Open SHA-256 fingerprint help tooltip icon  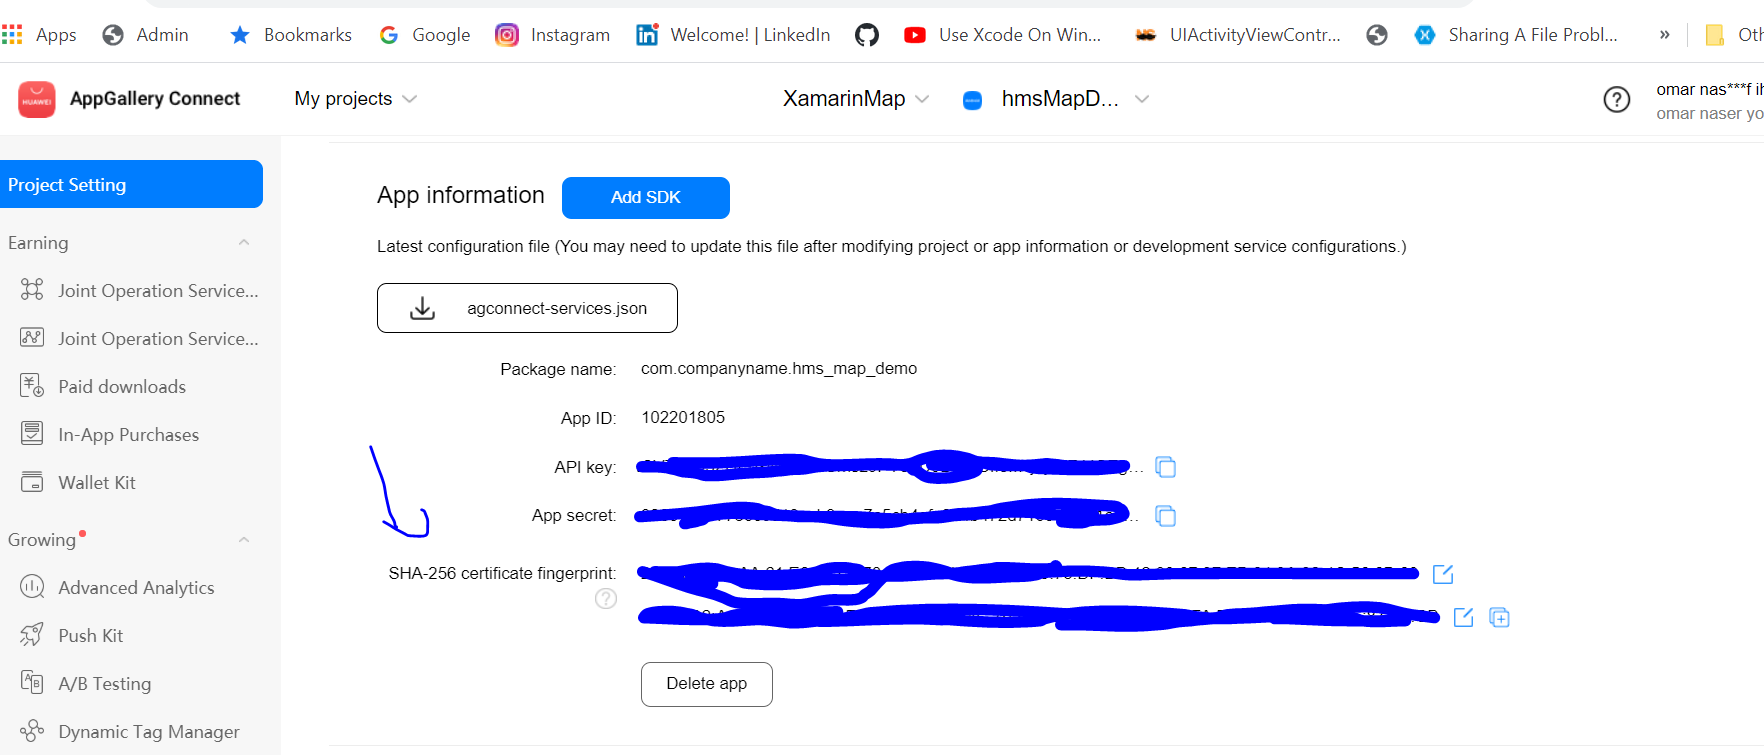point(606,598)
